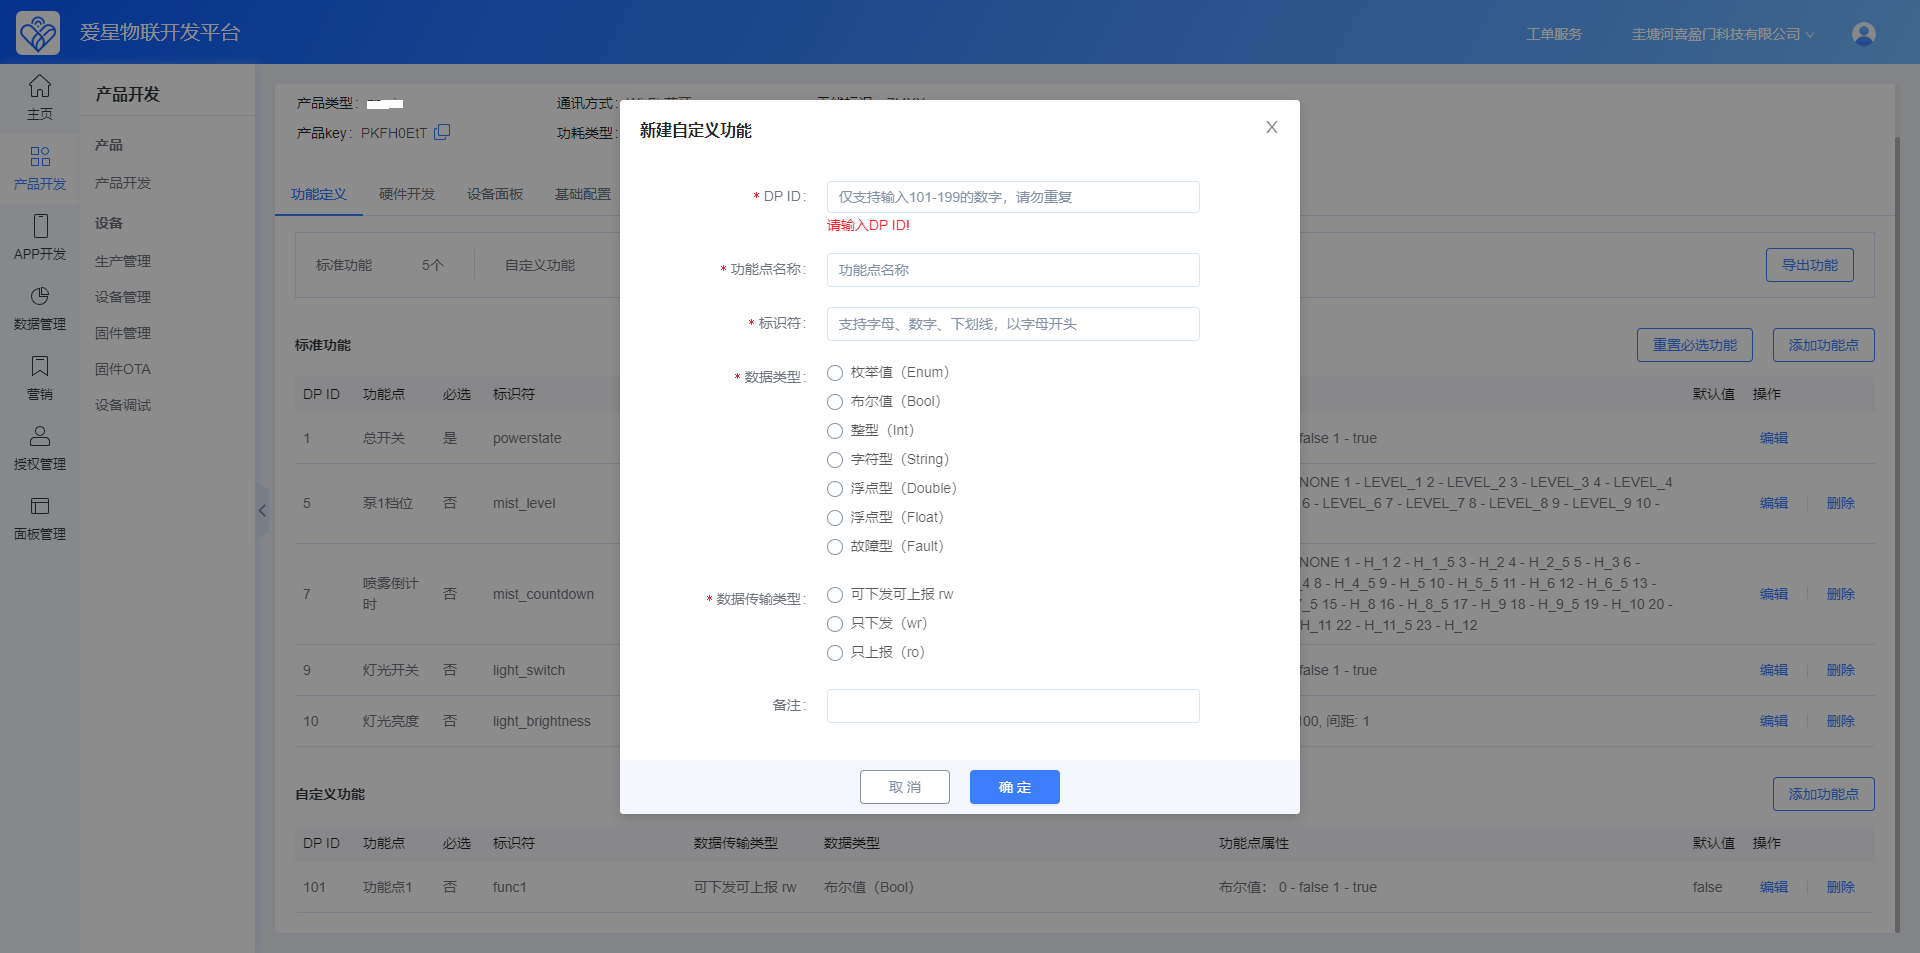Focus the 备注 input field

[1013, 706]
